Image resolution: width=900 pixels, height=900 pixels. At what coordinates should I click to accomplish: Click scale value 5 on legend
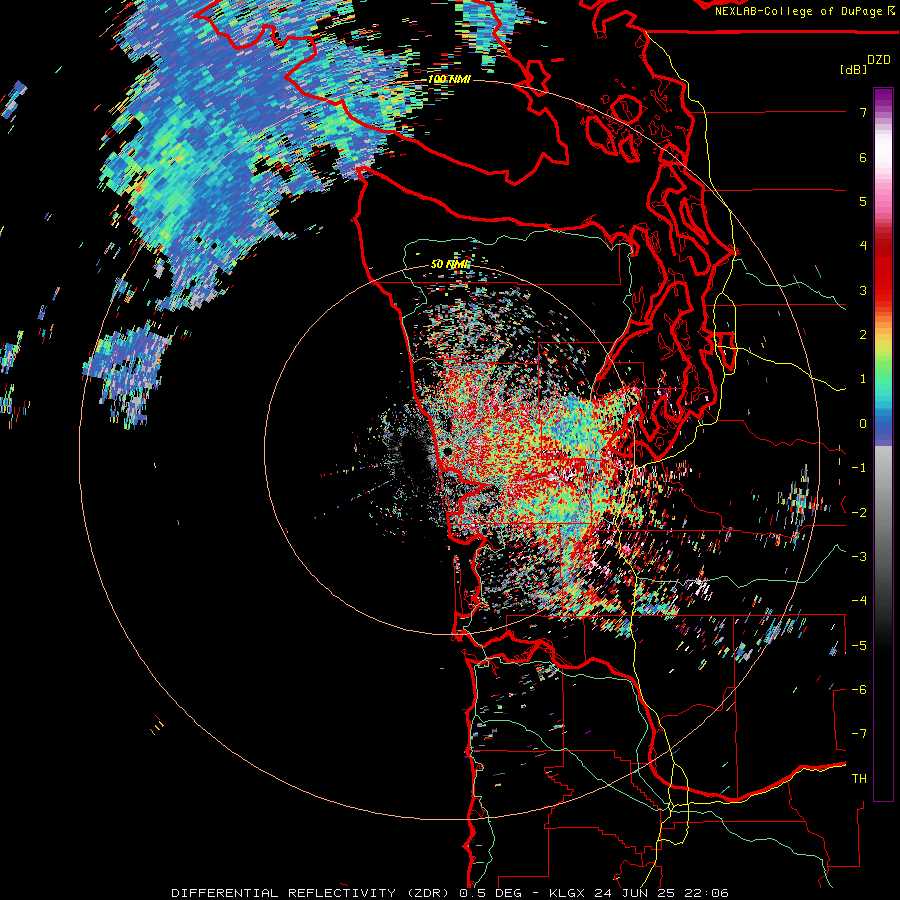pyautogui.click(x=863, y=201)
